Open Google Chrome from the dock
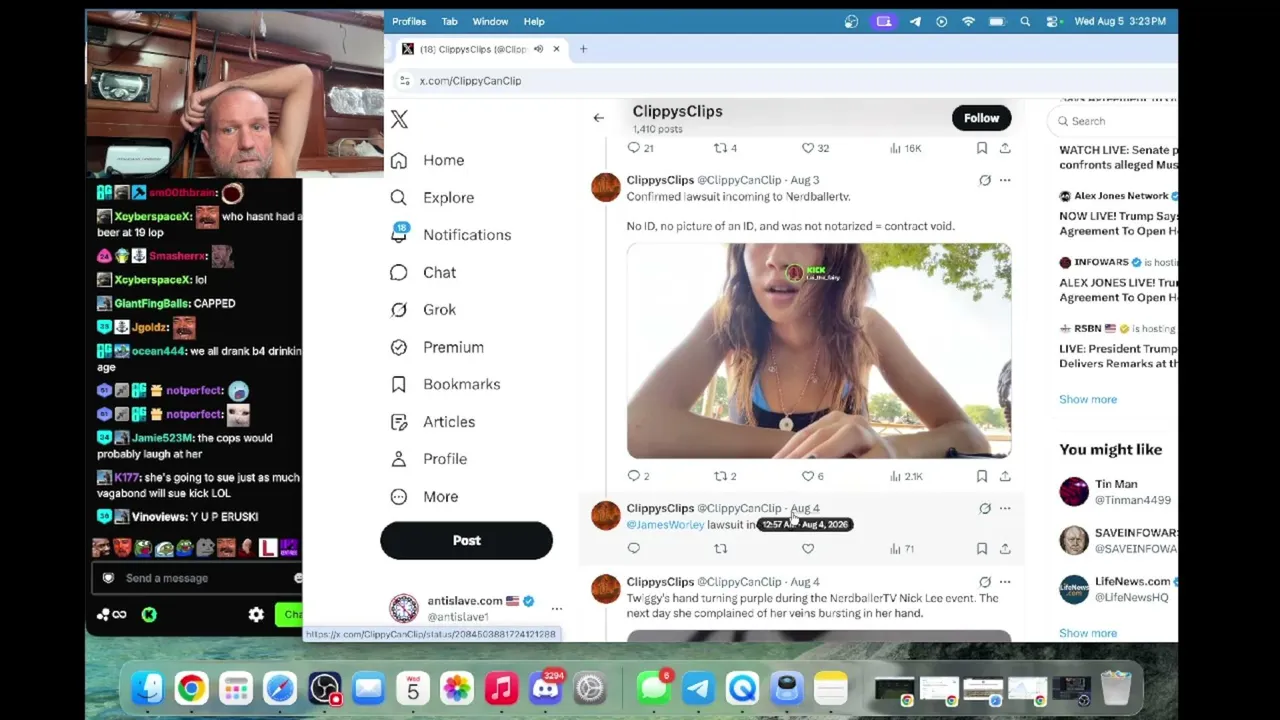This screenshot has width=1280, height=720. point(190,688)
